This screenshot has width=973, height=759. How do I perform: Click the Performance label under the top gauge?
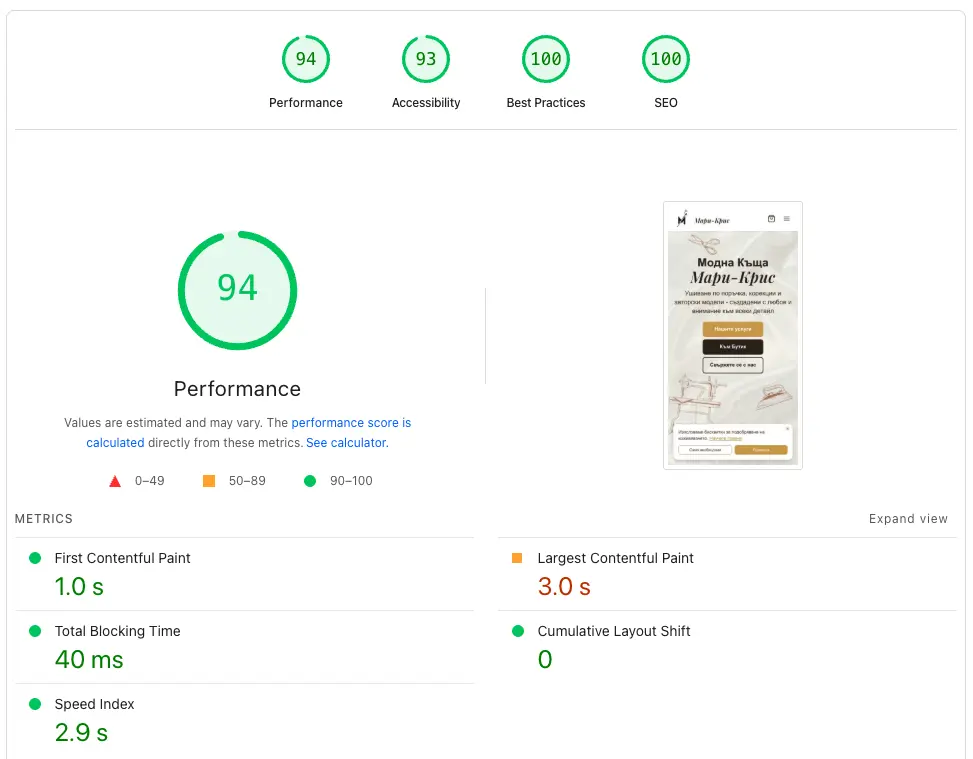305,103
